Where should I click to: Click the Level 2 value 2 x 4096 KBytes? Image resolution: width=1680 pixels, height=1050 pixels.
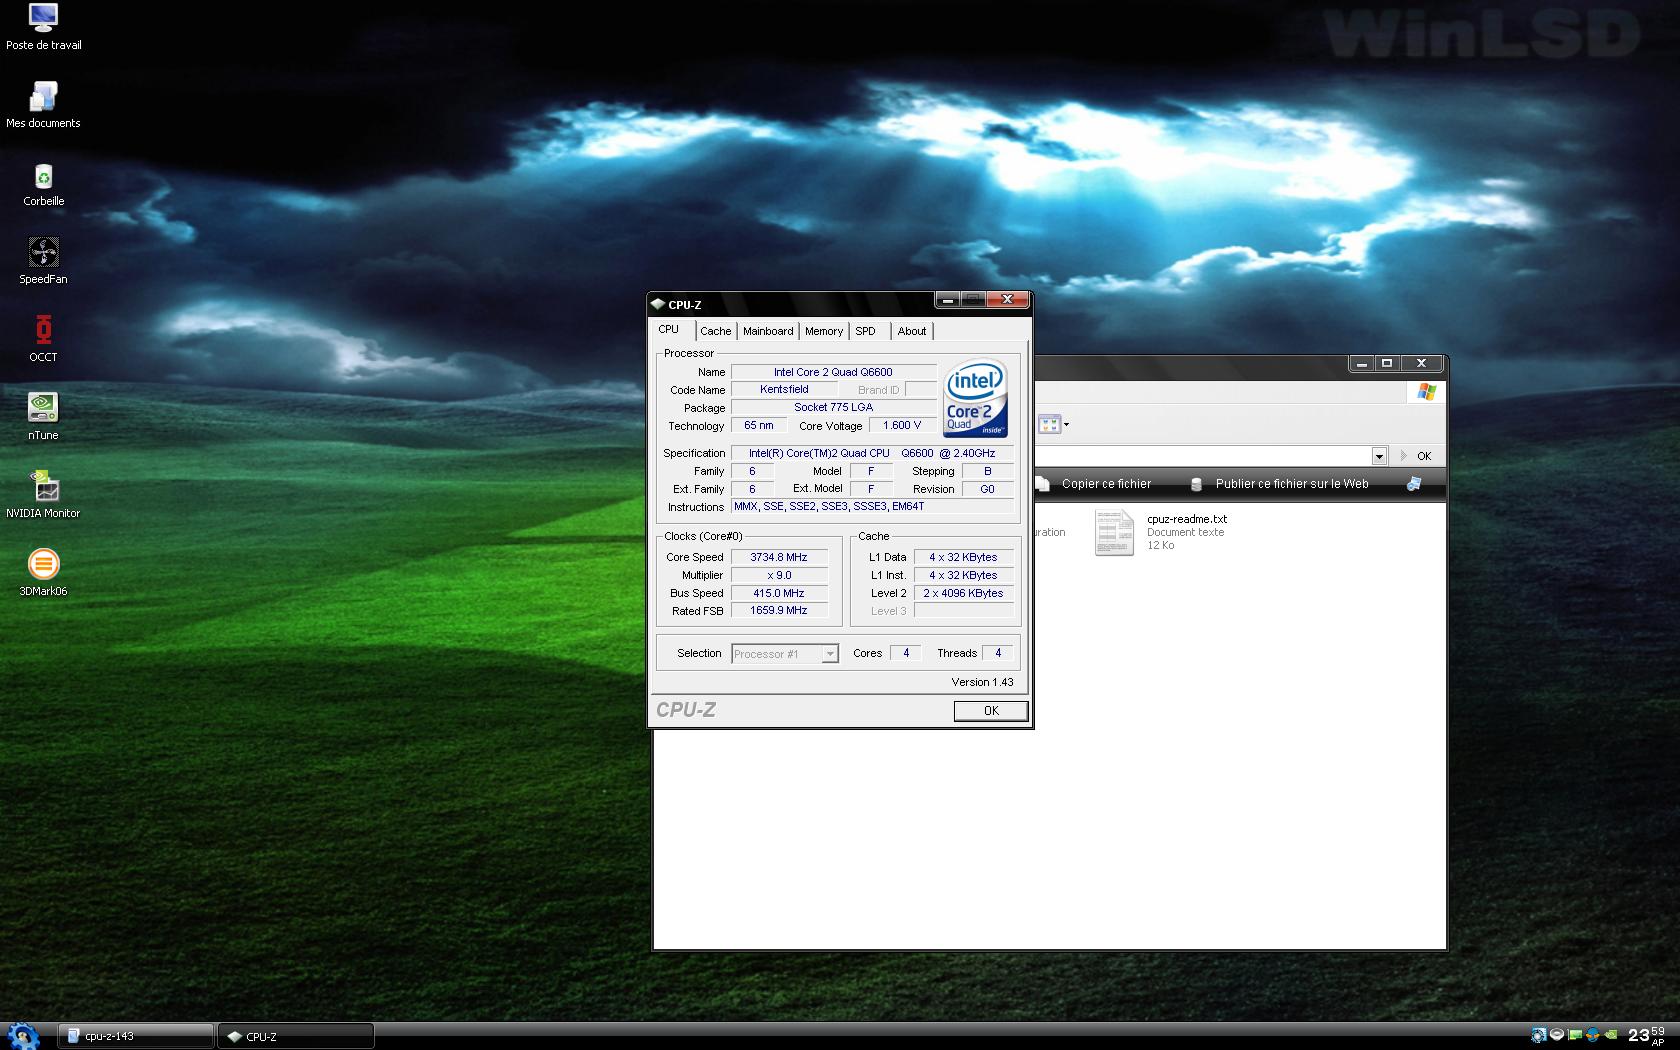coord(963,593)
